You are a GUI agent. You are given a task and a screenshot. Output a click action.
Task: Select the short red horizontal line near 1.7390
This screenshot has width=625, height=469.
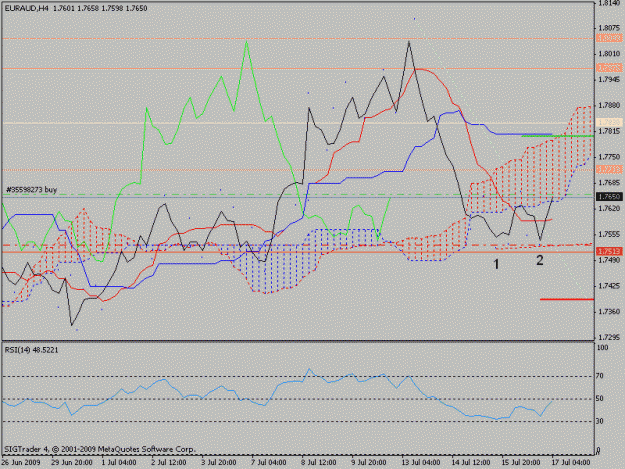pos(567,299)
